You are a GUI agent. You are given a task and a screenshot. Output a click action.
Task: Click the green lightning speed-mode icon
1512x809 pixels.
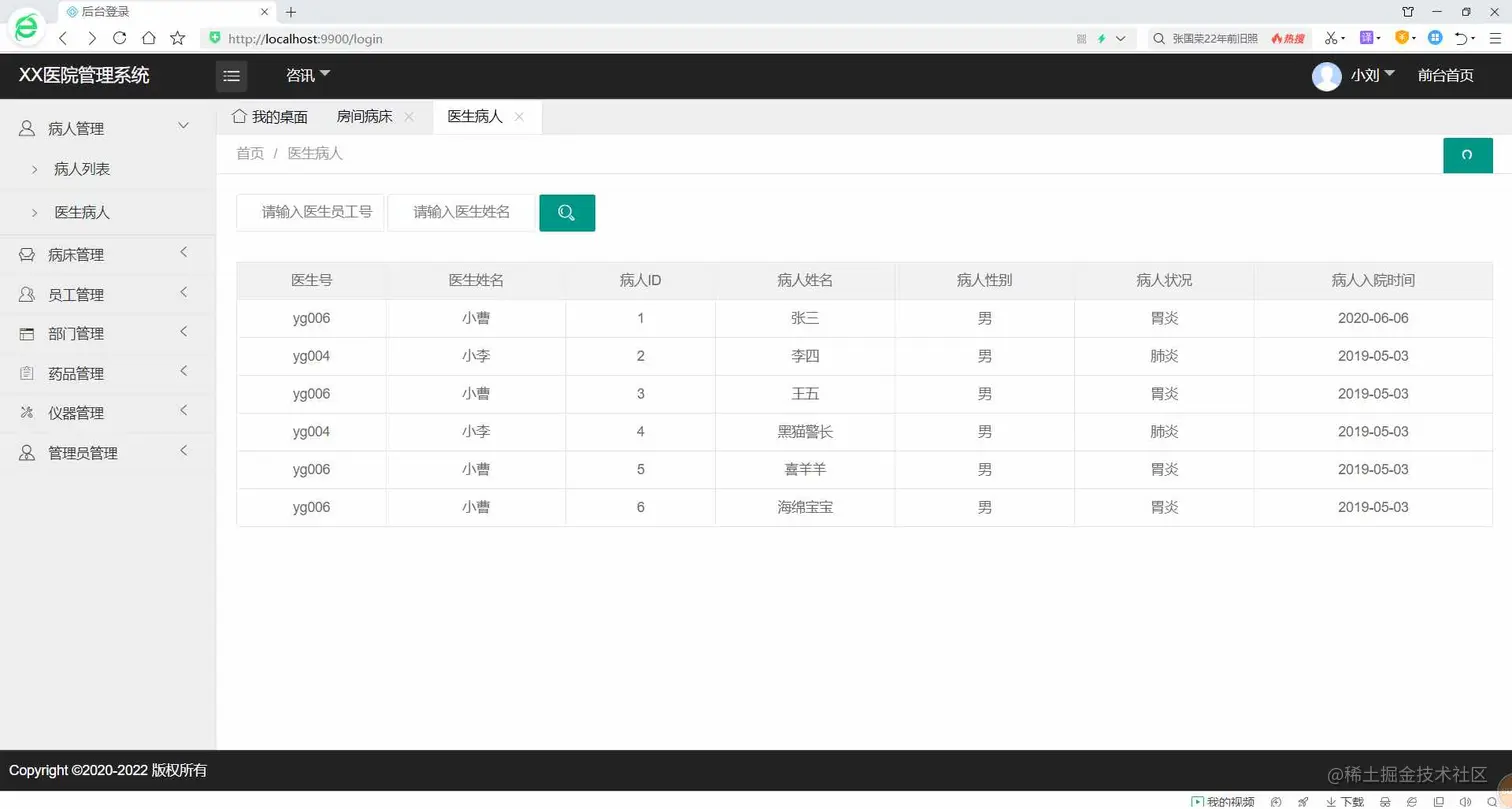point(1101,39)
